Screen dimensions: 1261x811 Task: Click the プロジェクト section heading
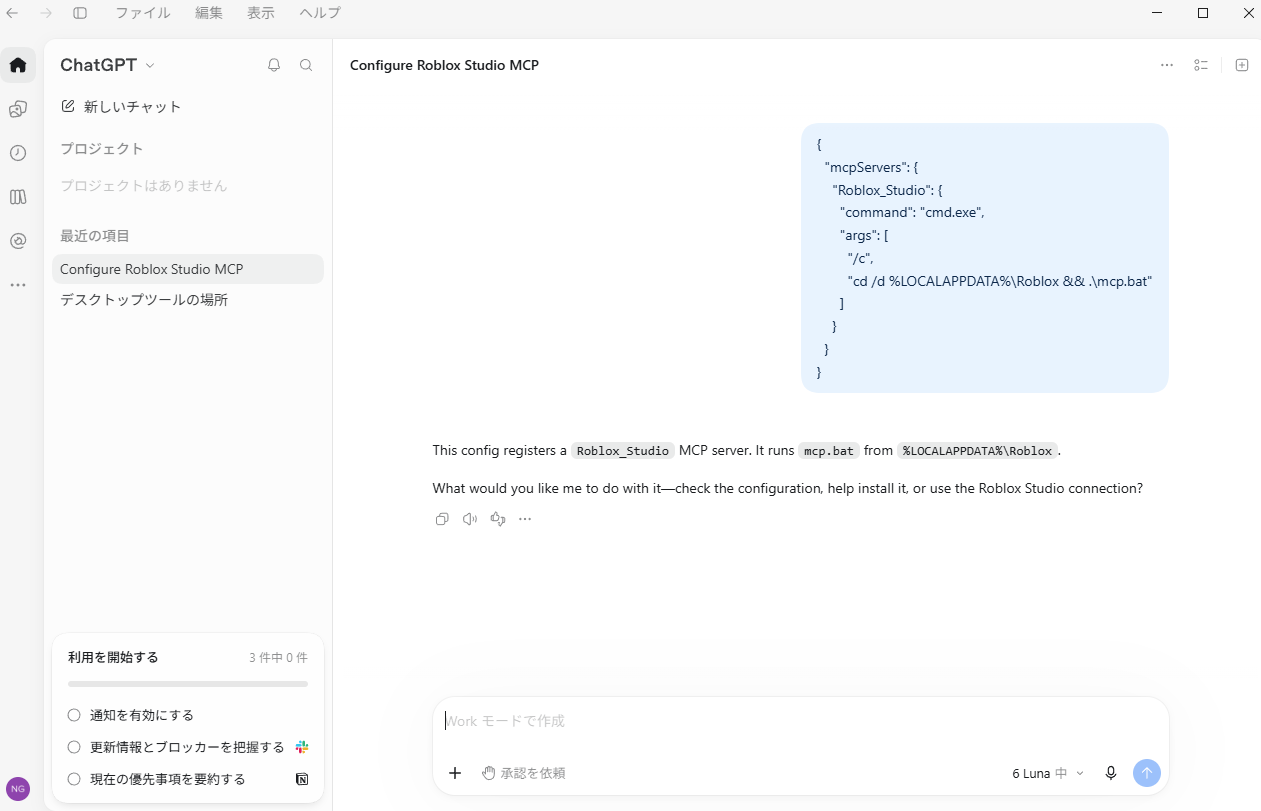(x=102, y=149)
